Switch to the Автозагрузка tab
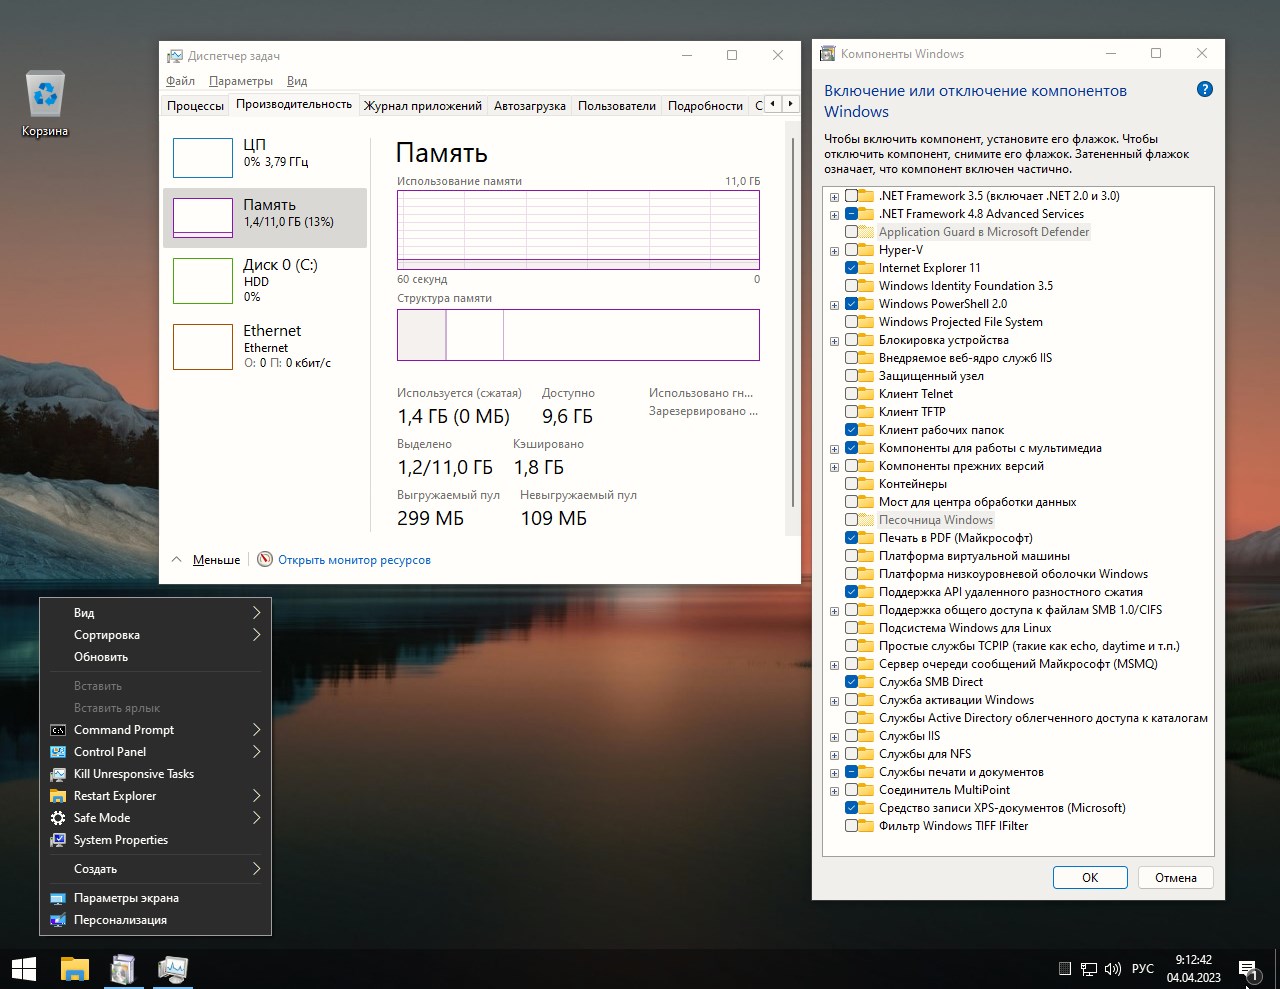 [529, 105]
